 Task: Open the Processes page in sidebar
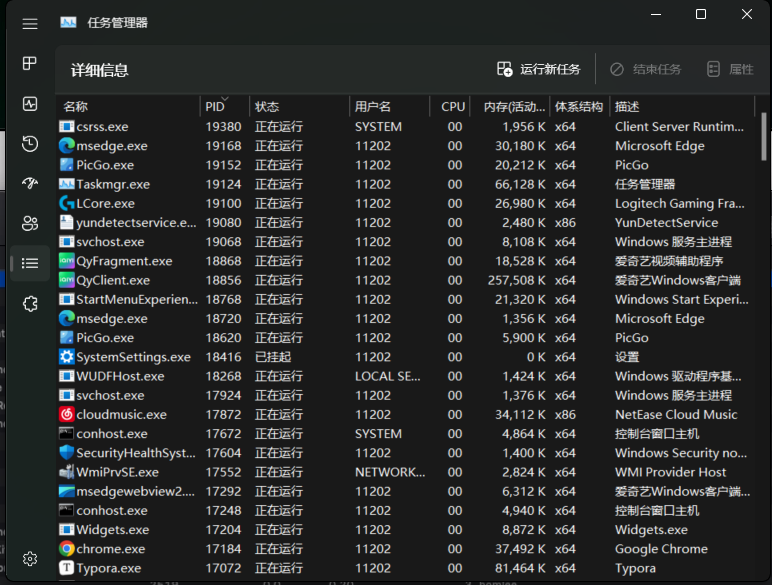pyautogui.click(x=30, y=63)
